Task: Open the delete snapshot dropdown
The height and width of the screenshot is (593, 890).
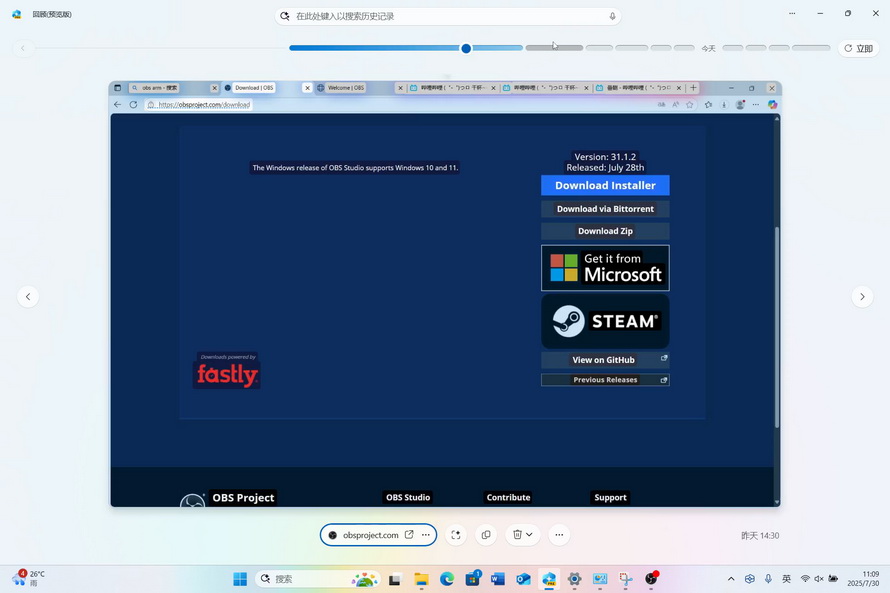Action: tap(529, 535)
